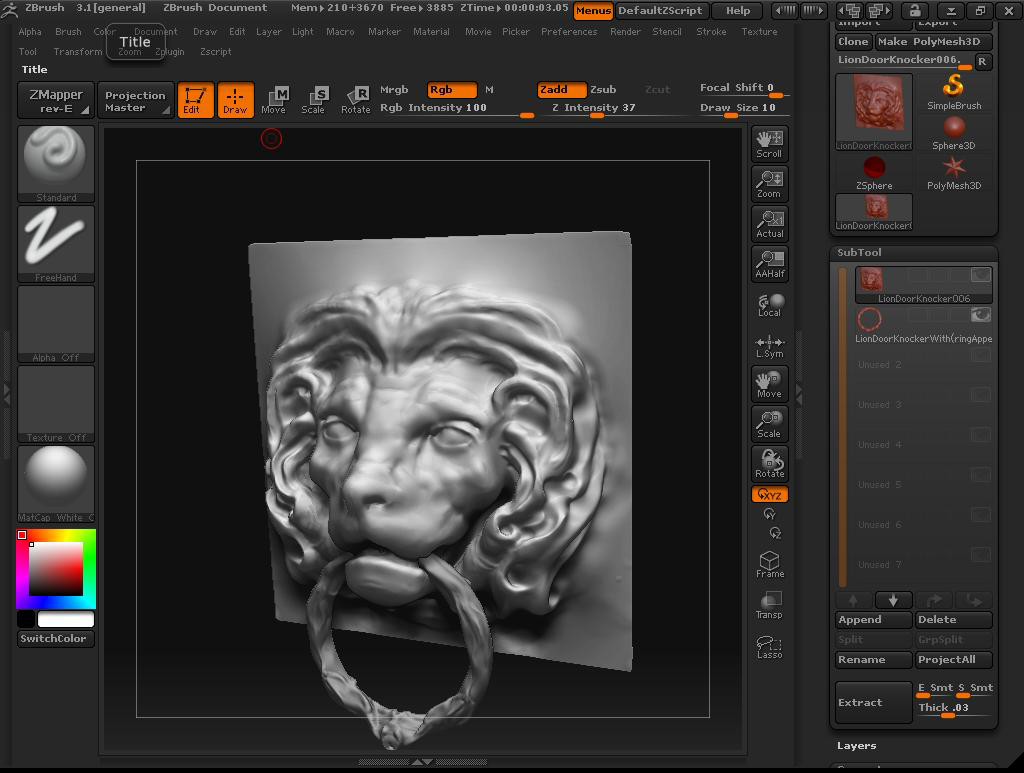The height and width of the screenshot is (773, 1024).
Task: Click the Delete subtool button
Action: [x=953, y=620]
